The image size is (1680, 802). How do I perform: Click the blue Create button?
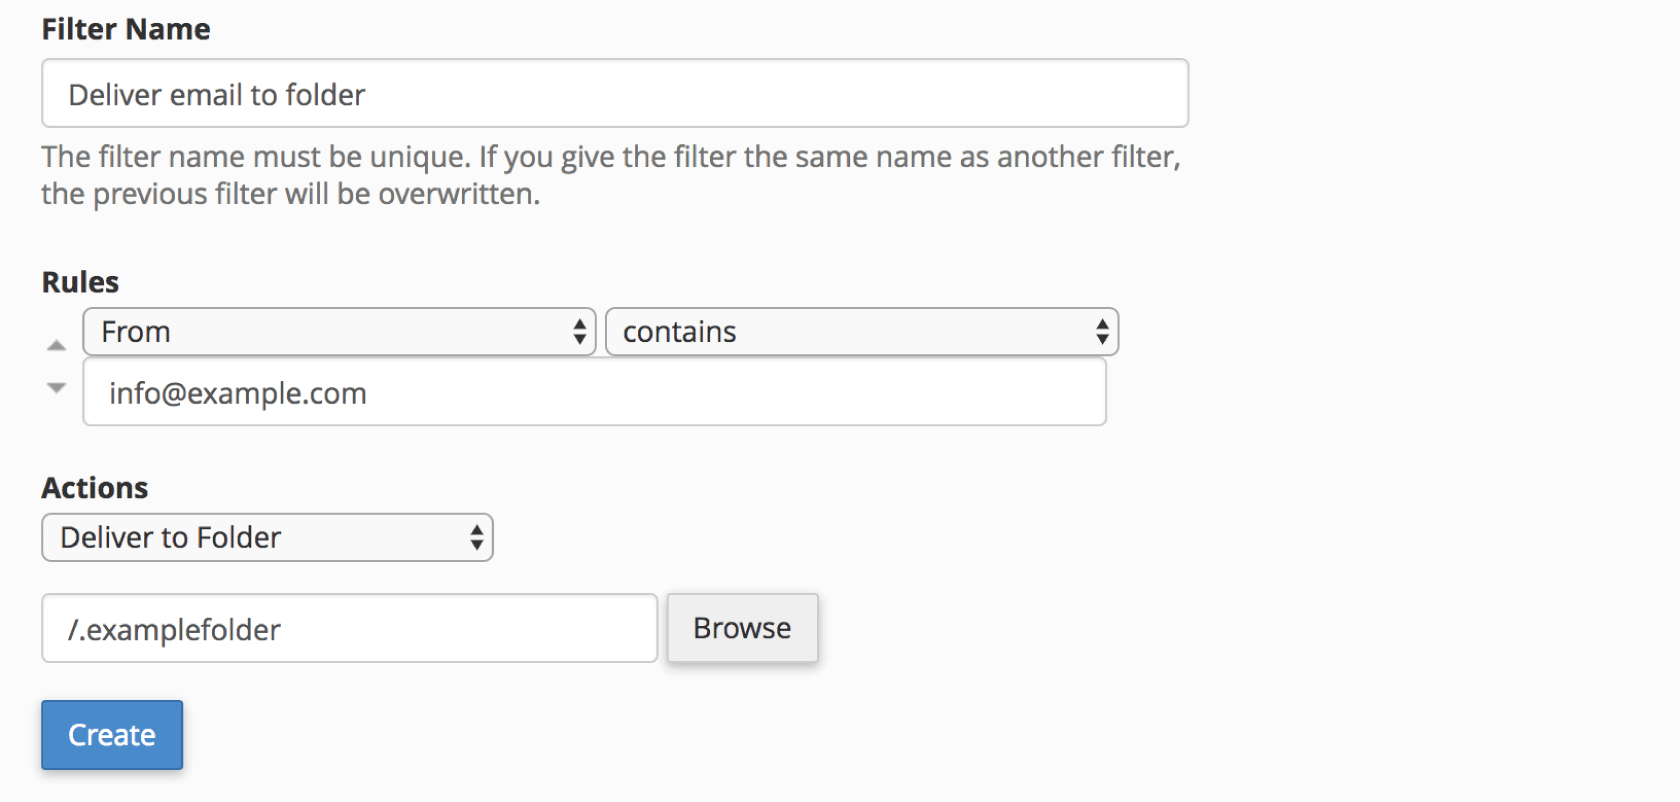112,735
